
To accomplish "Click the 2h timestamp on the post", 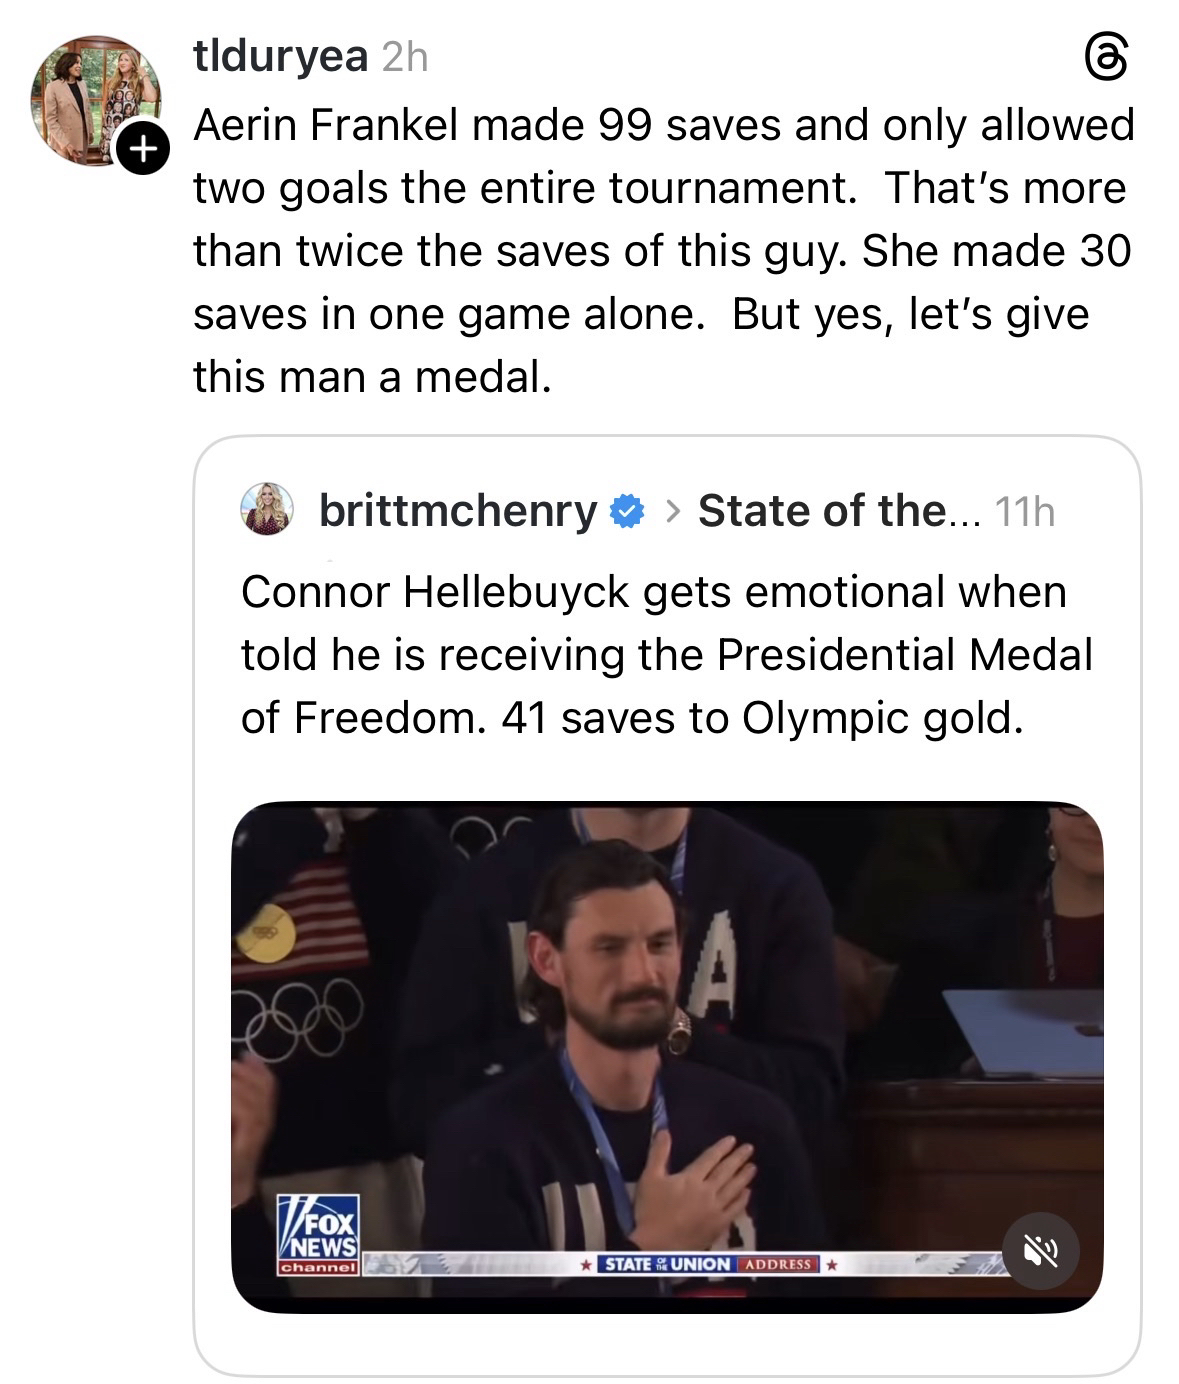I will [x=405, y=58].
